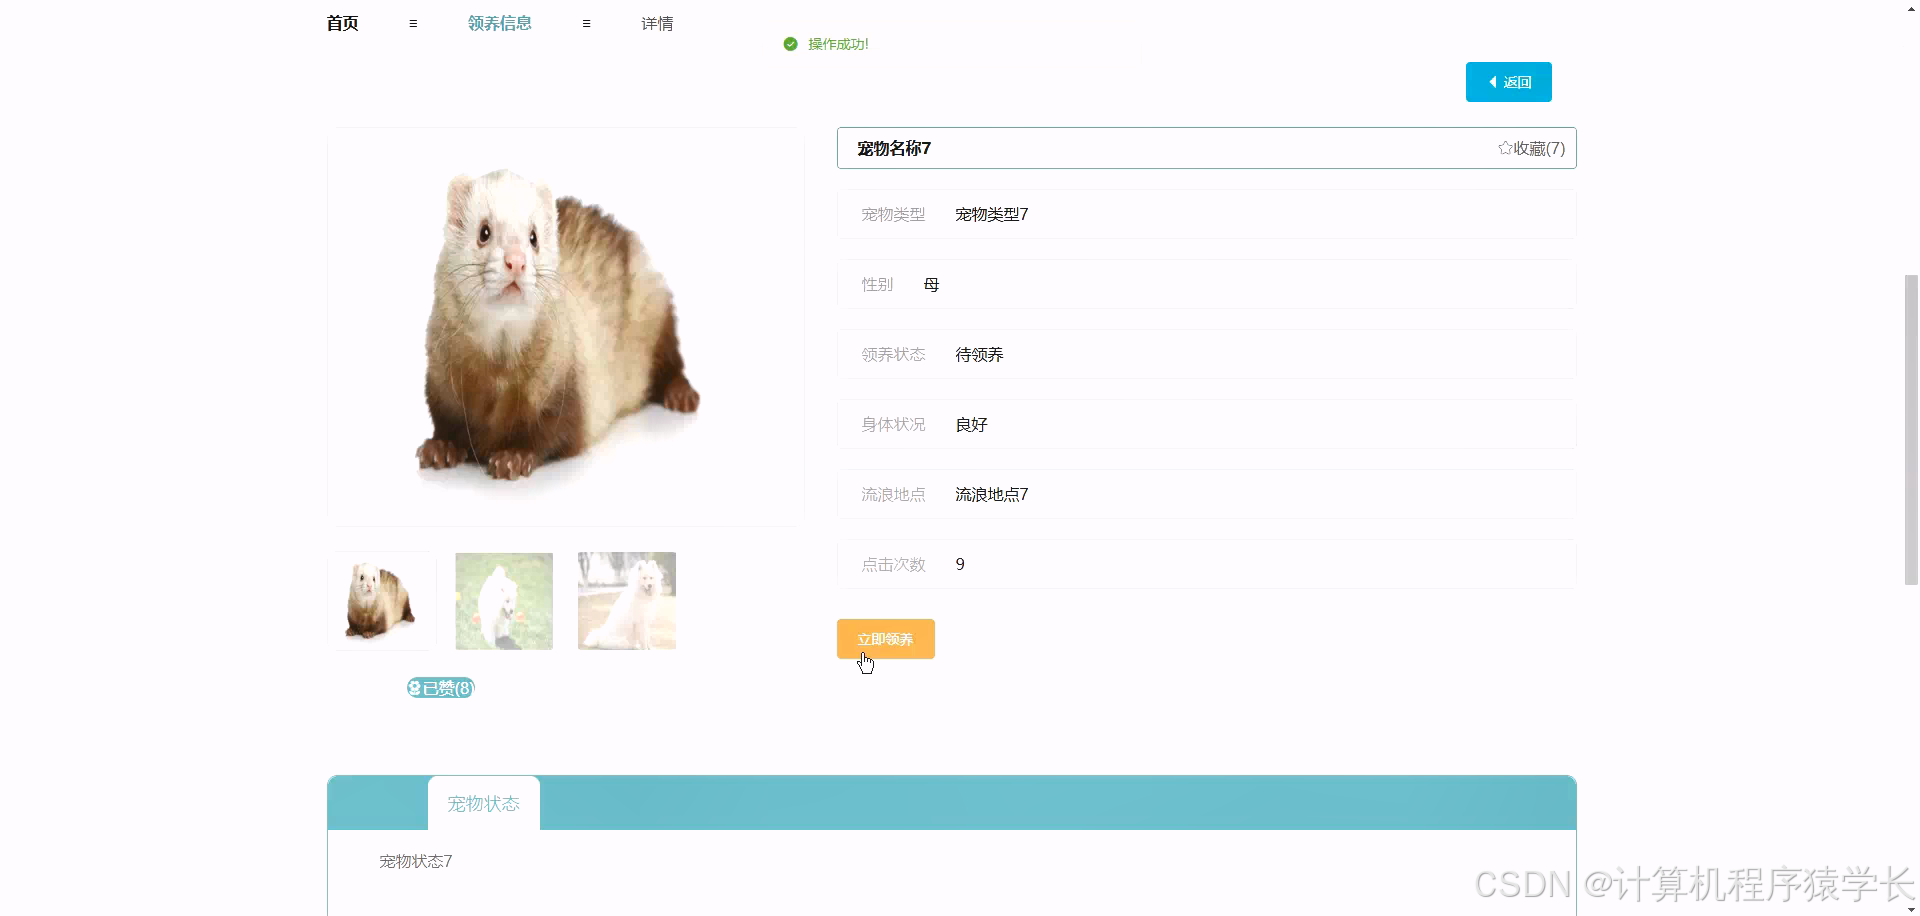This screenshot has height=916, width=1920.
Task: Select the white puppy thumbnail
Action: point(503,601)
